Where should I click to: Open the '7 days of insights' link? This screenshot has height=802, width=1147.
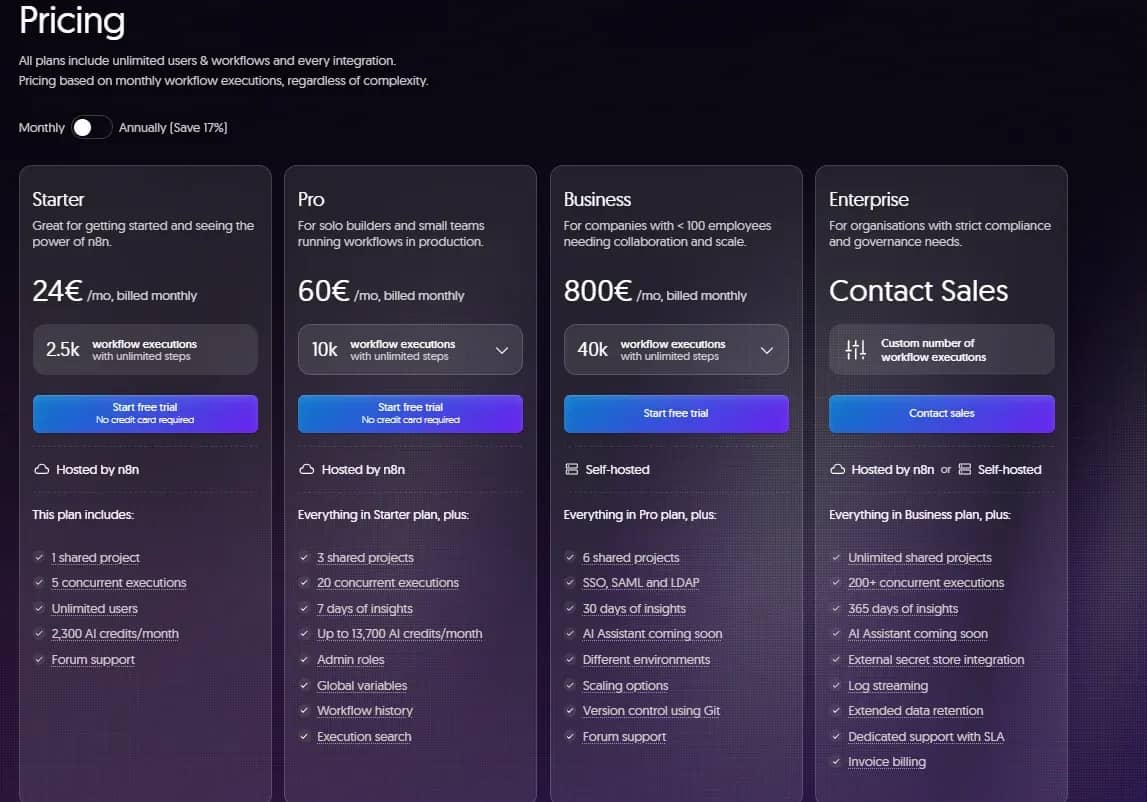click(x=364, y=609)
